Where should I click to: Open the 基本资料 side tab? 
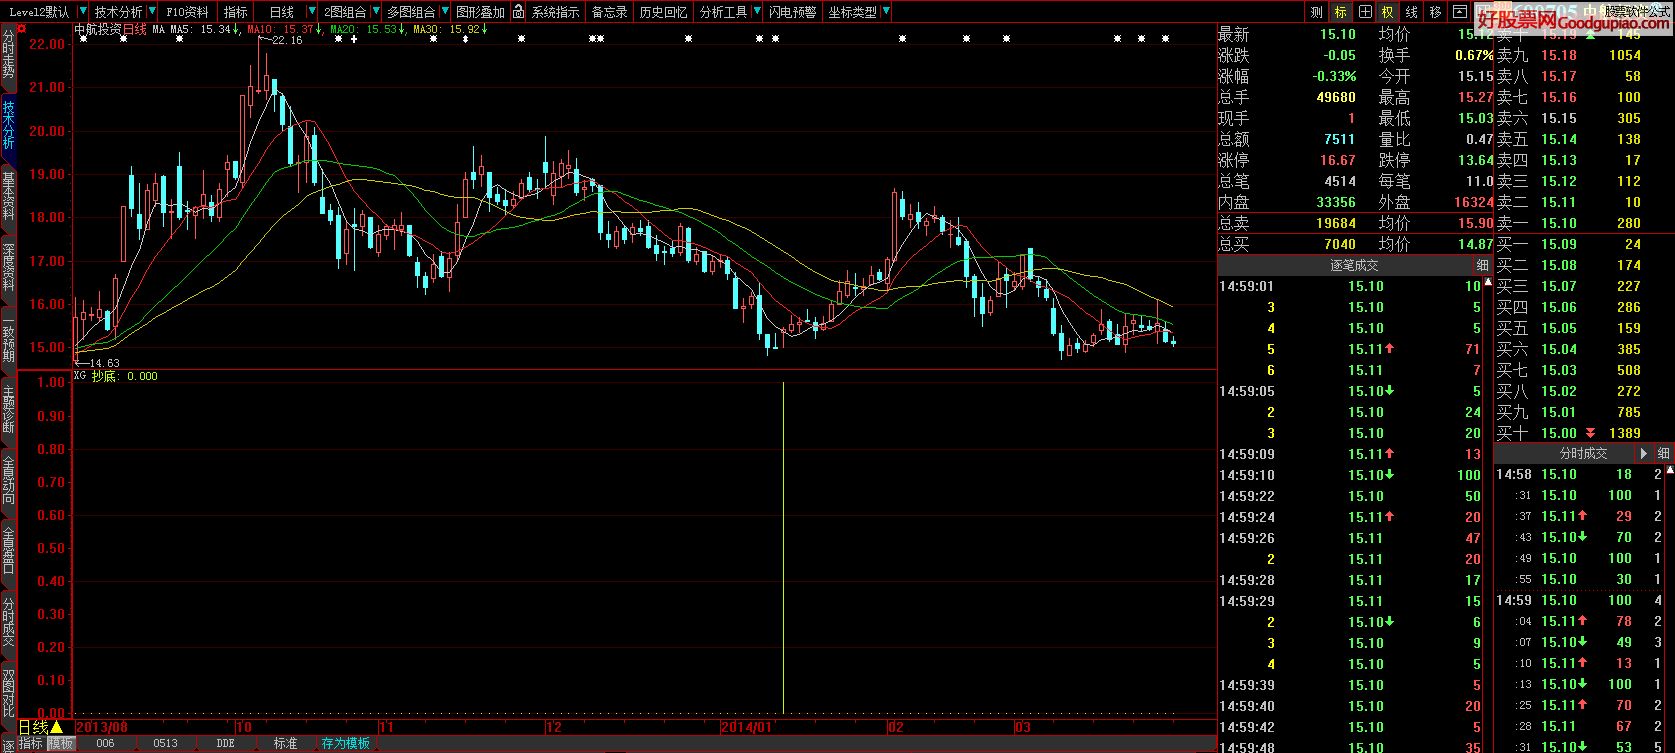(x=8, y=196)
